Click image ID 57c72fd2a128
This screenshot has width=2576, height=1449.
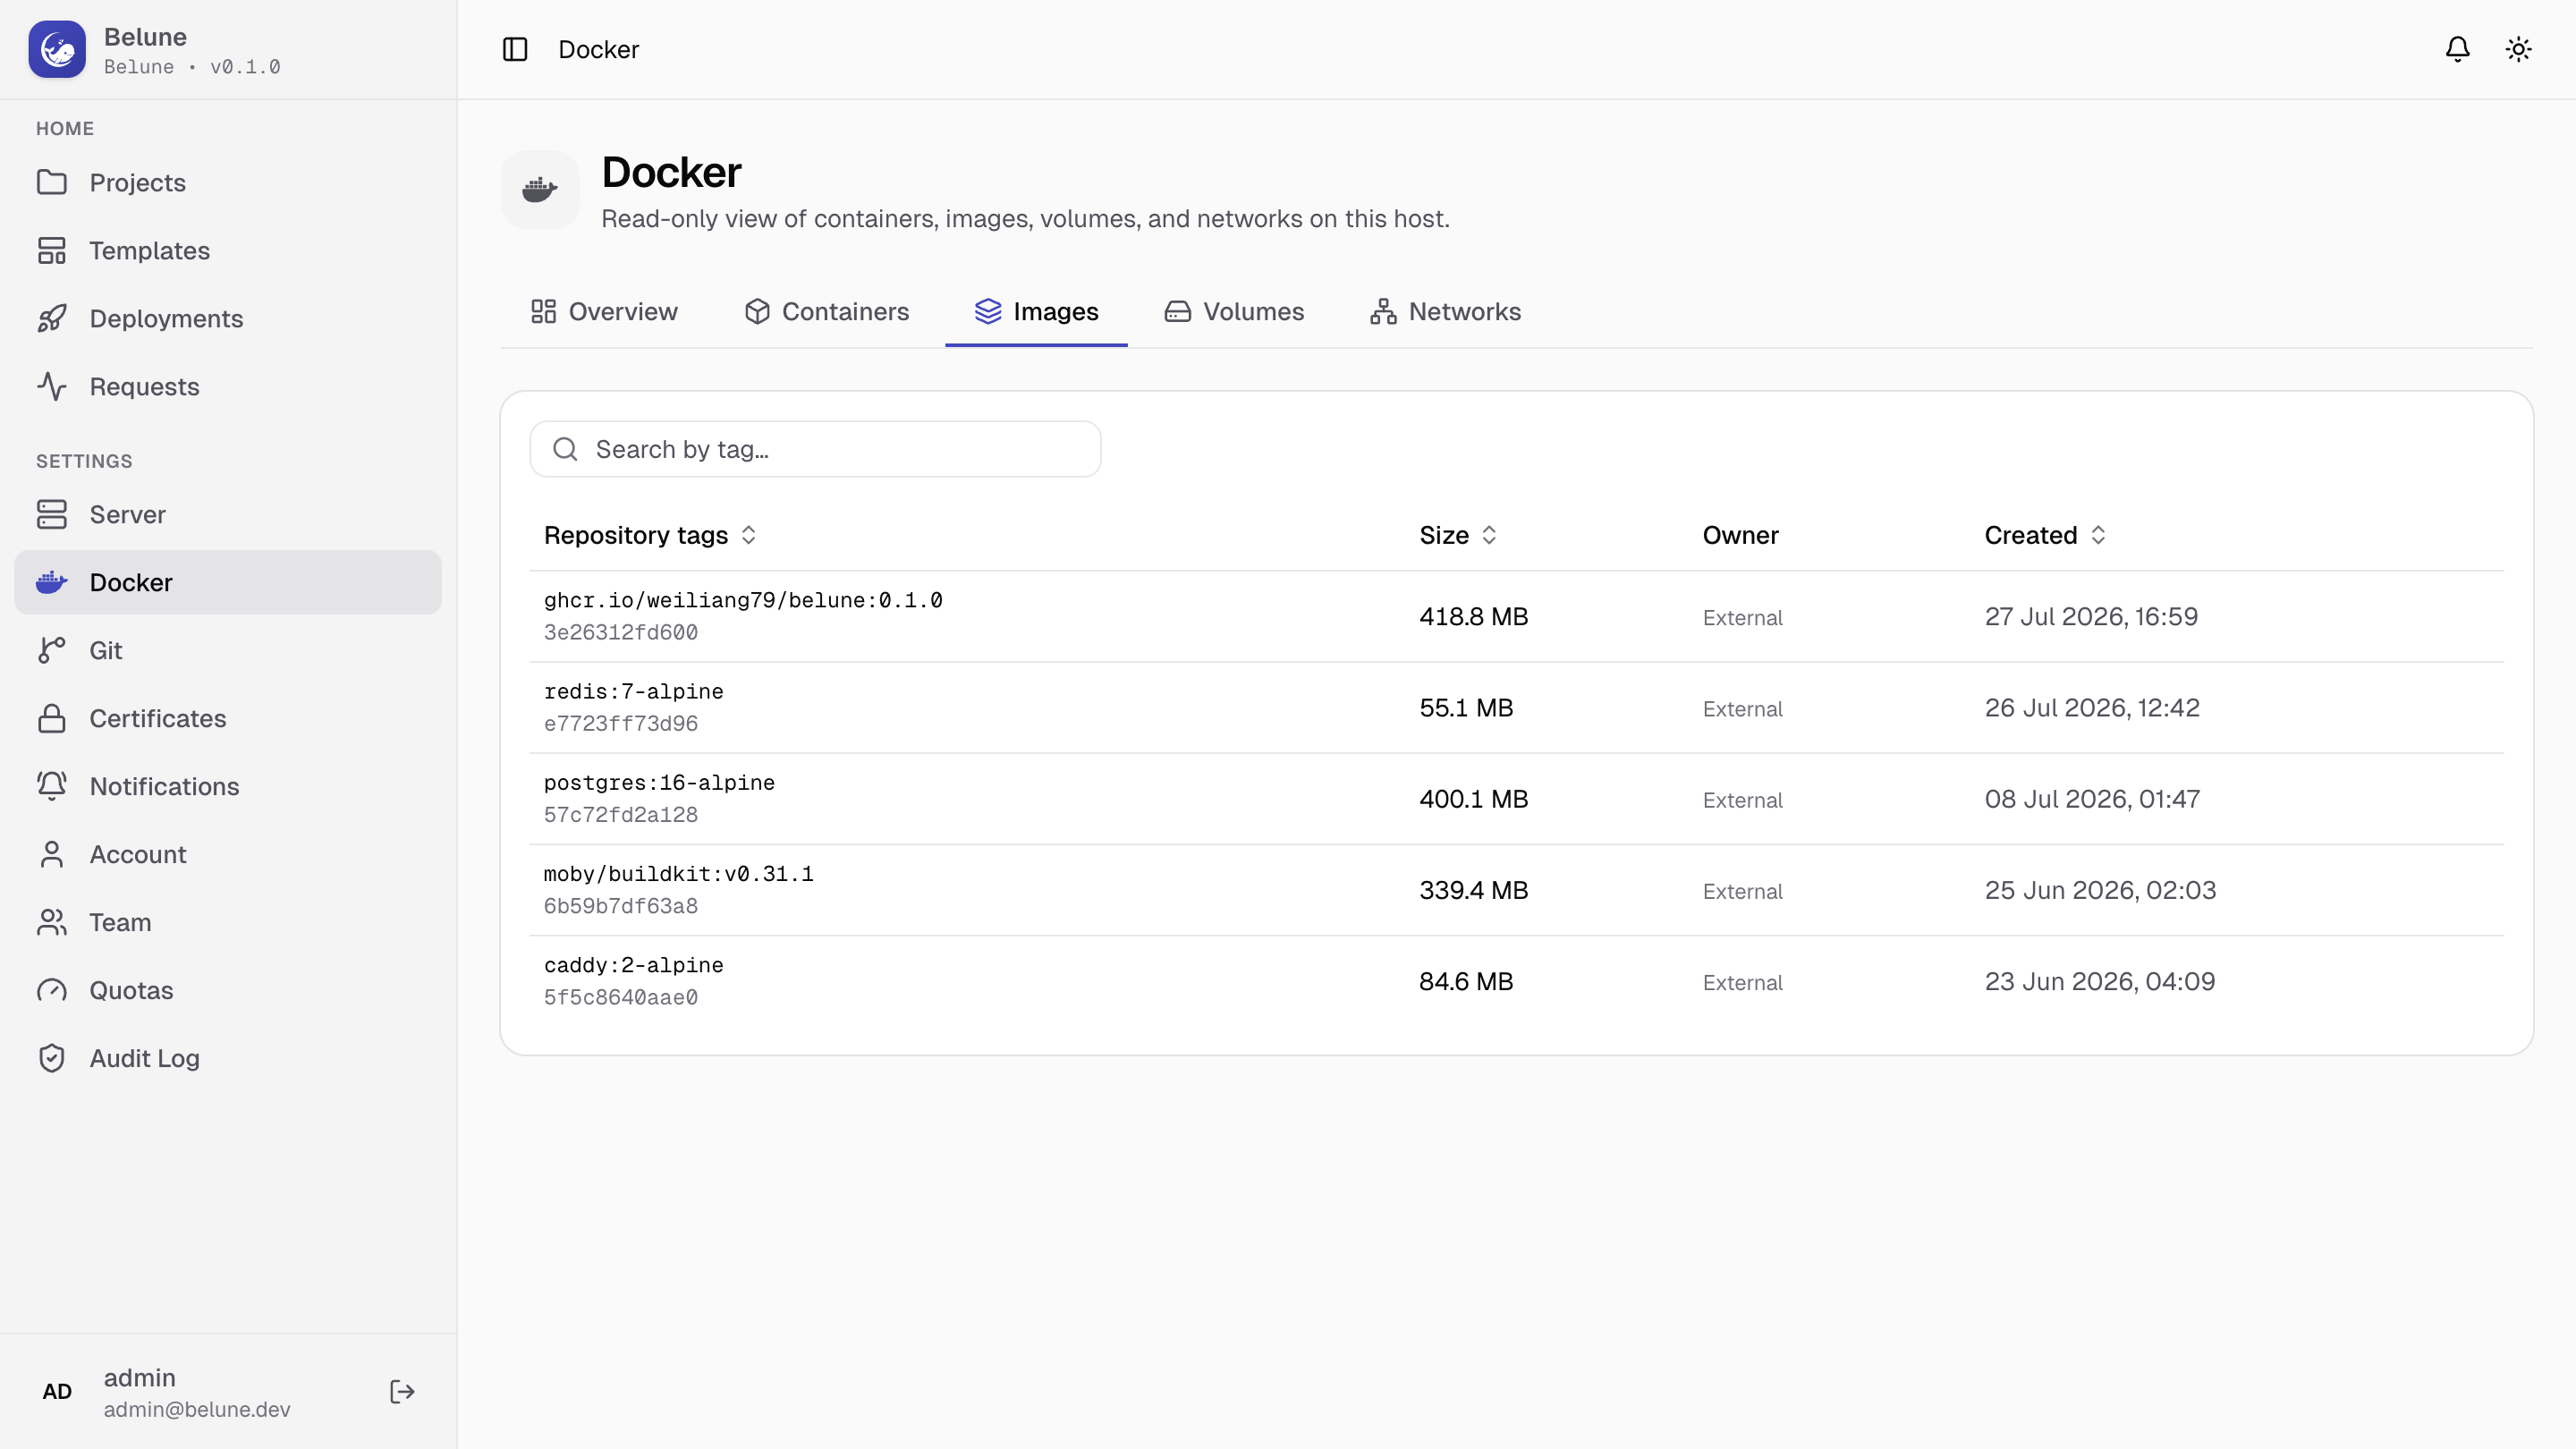tap(620, 814)
